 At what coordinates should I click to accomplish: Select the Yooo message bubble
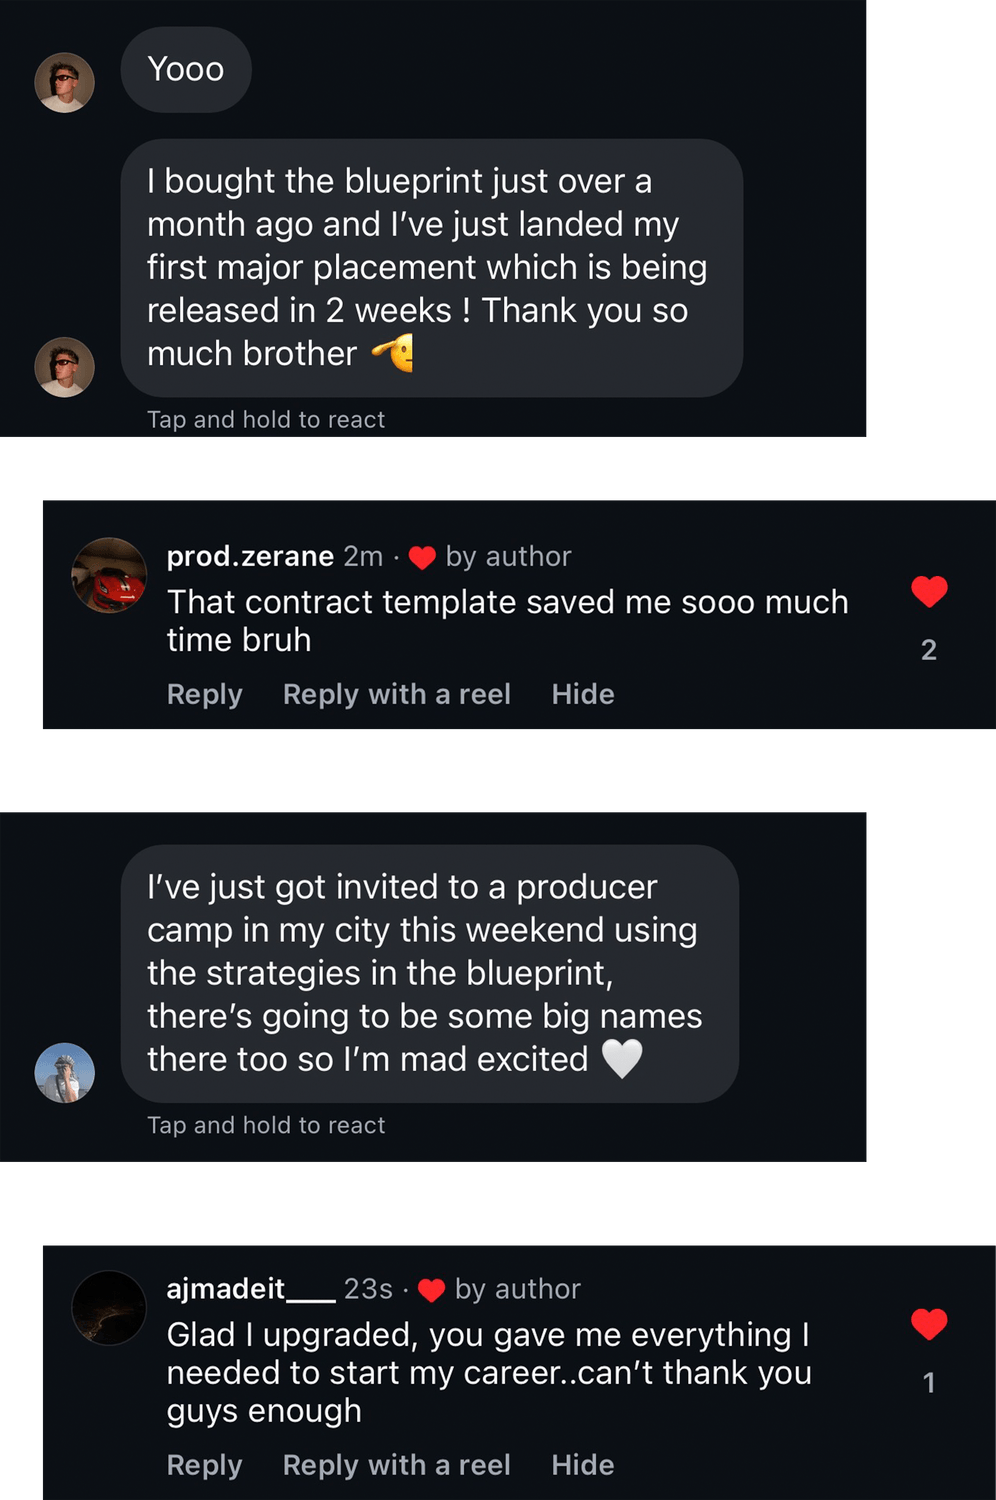coord(186,70)
